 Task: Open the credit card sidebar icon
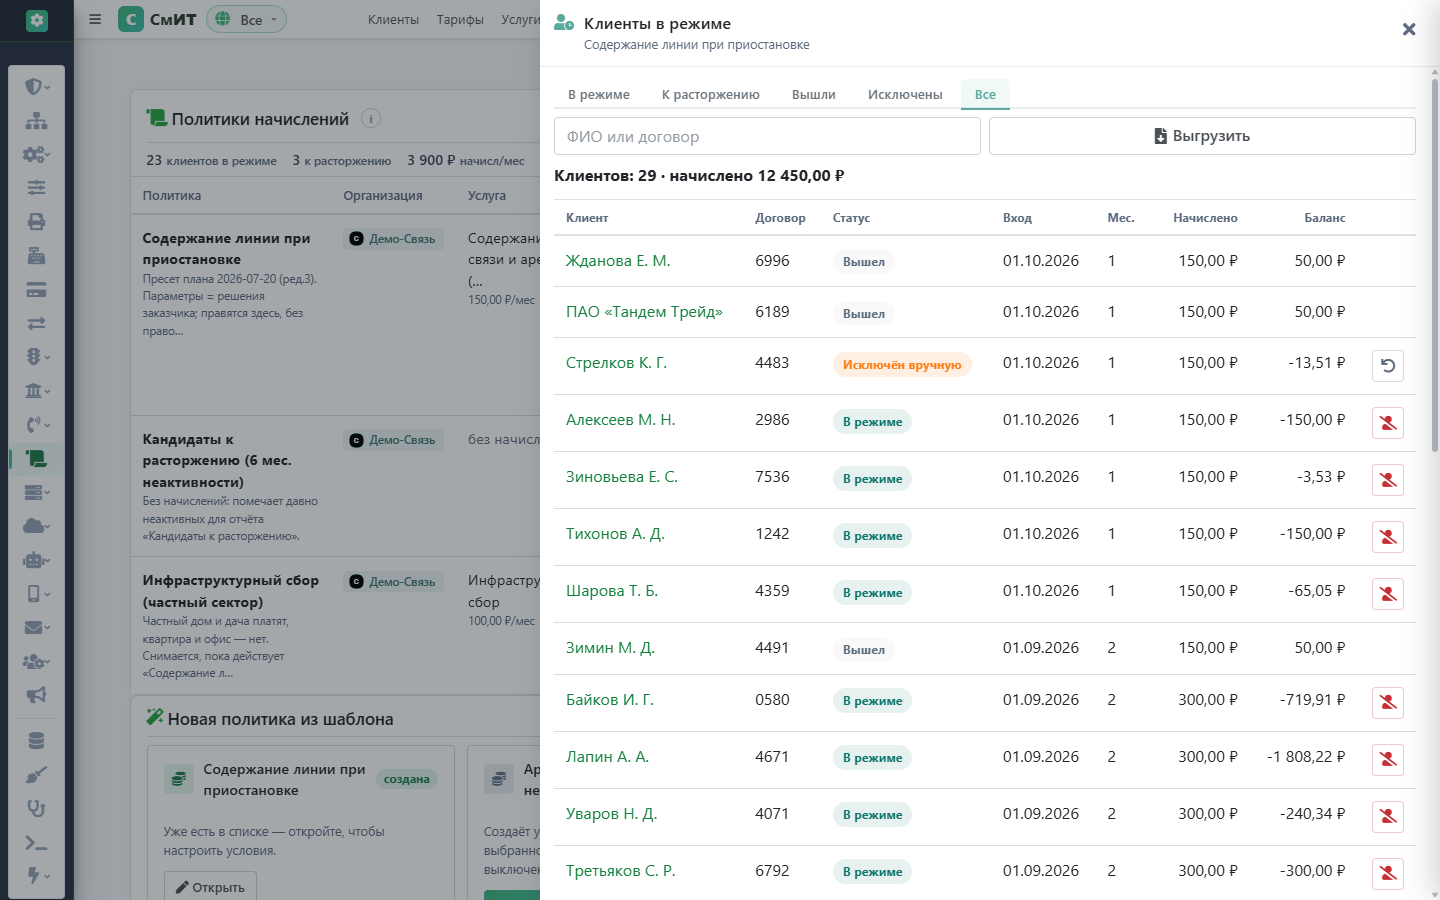(x=36, y=290)
